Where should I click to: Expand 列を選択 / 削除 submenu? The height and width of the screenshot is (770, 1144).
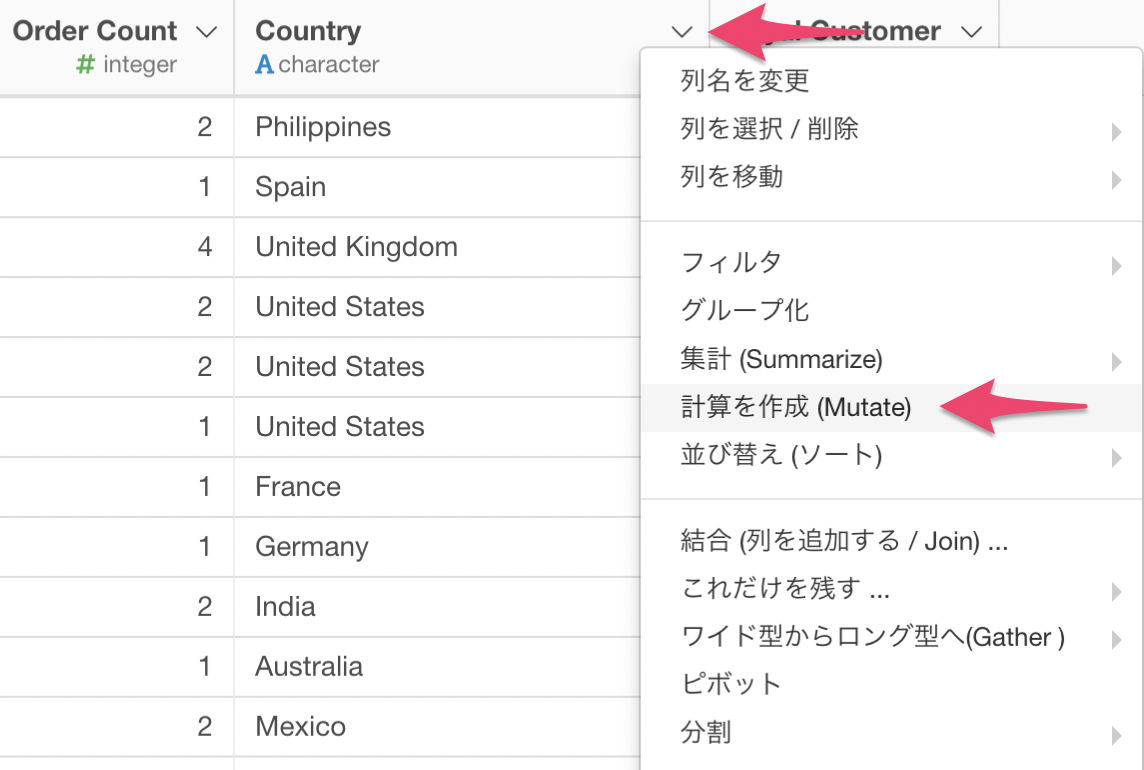769,129
